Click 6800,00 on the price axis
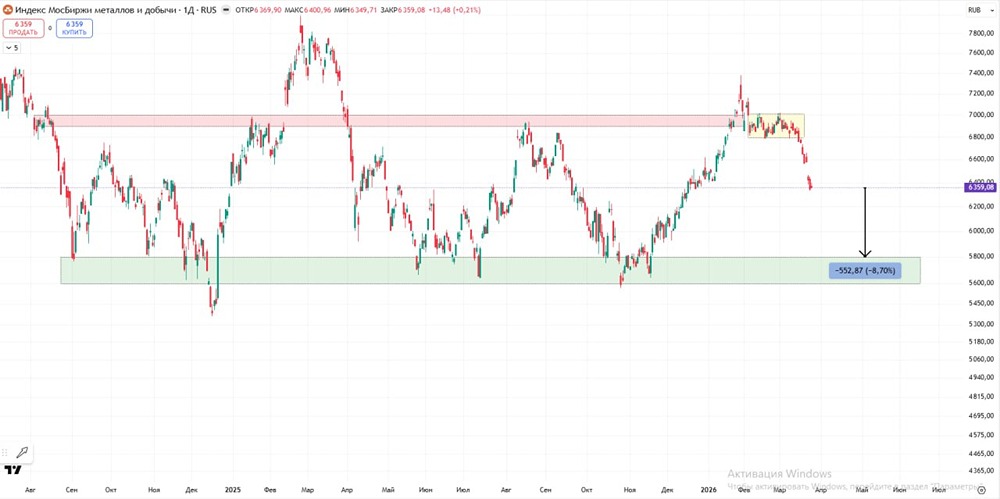Viewport: 1000px width, 499px height. (981, 137)
